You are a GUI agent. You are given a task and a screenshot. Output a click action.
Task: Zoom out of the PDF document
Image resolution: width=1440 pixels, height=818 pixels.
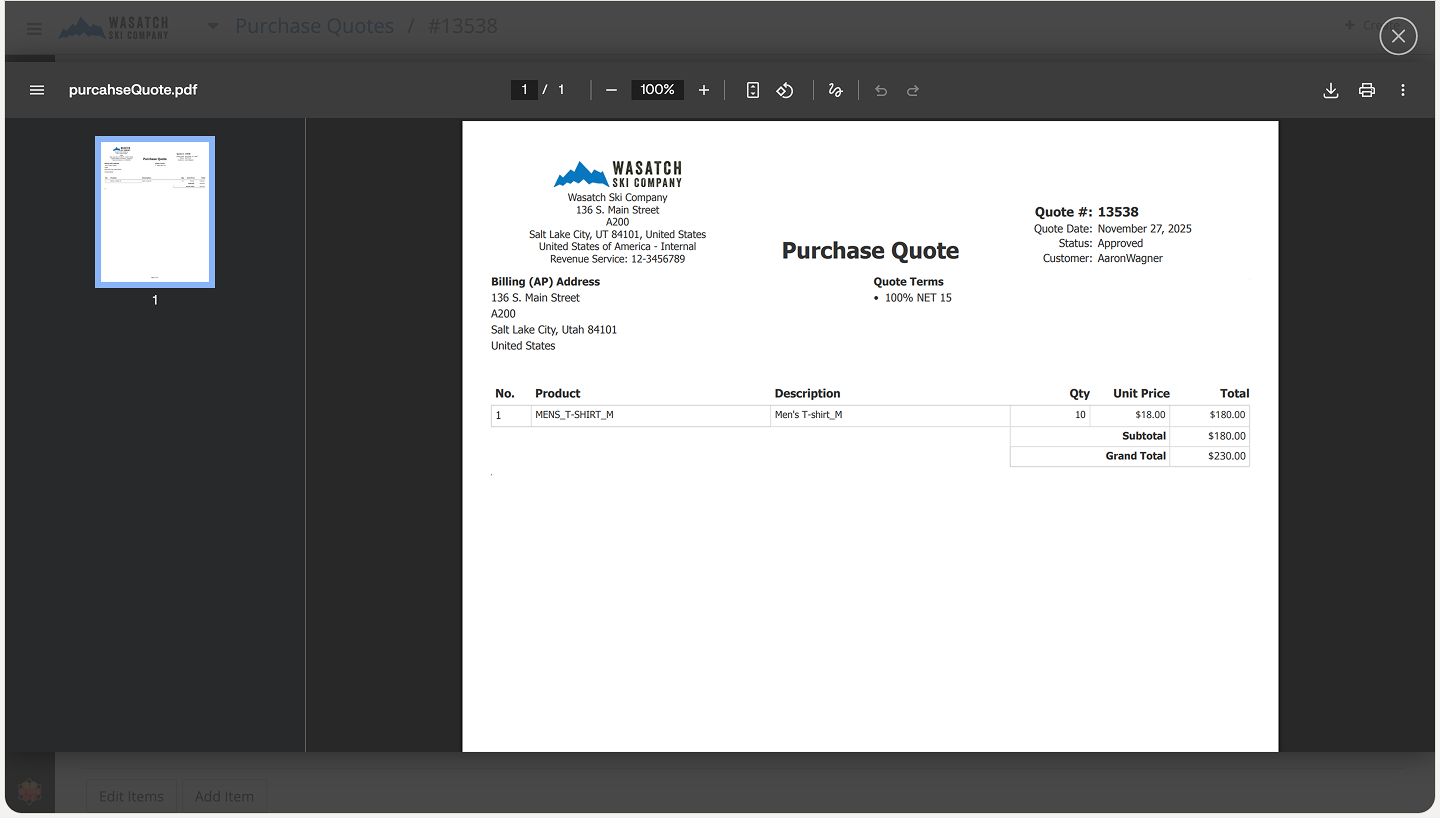click(x=611, y=90)
